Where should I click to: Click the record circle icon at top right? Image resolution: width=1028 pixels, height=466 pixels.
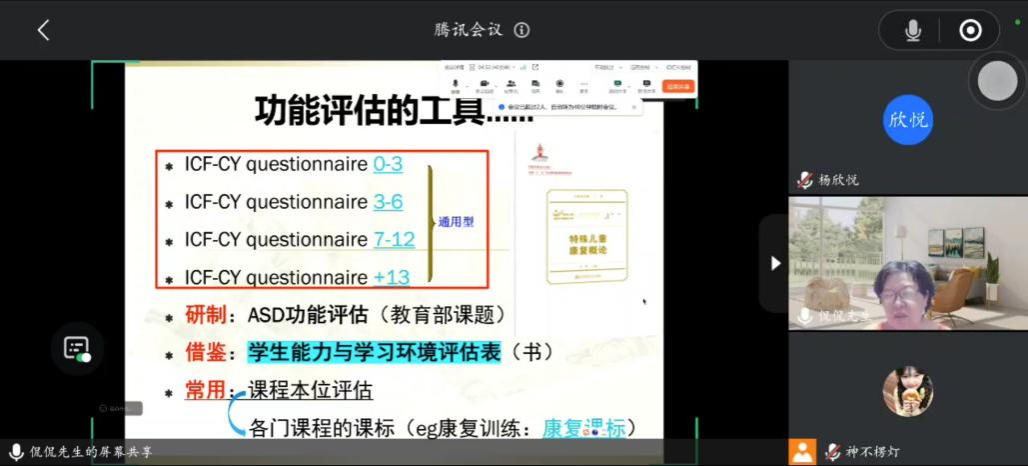(970, 31)
